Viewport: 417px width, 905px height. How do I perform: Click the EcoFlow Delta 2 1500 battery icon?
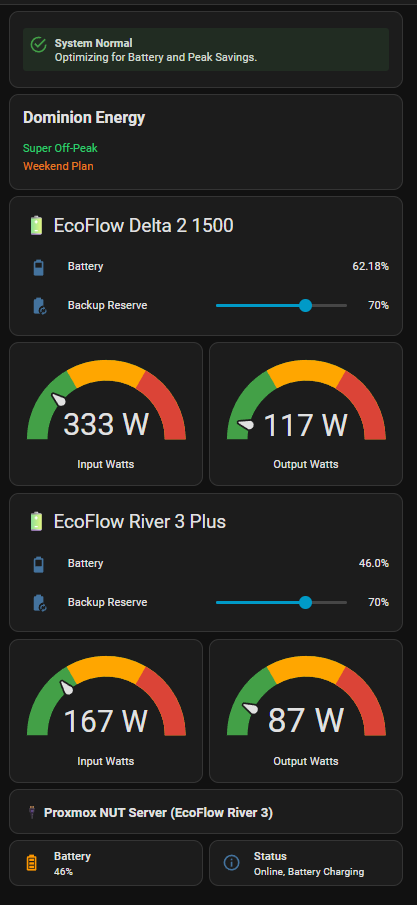pyautogui.click(x=36, y=225)
